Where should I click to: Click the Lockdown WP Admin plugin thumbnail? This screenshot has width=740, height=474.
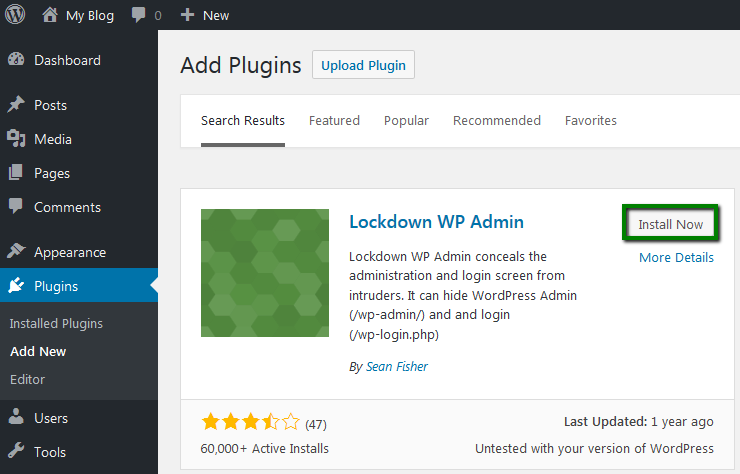click(x=265, y=273)
